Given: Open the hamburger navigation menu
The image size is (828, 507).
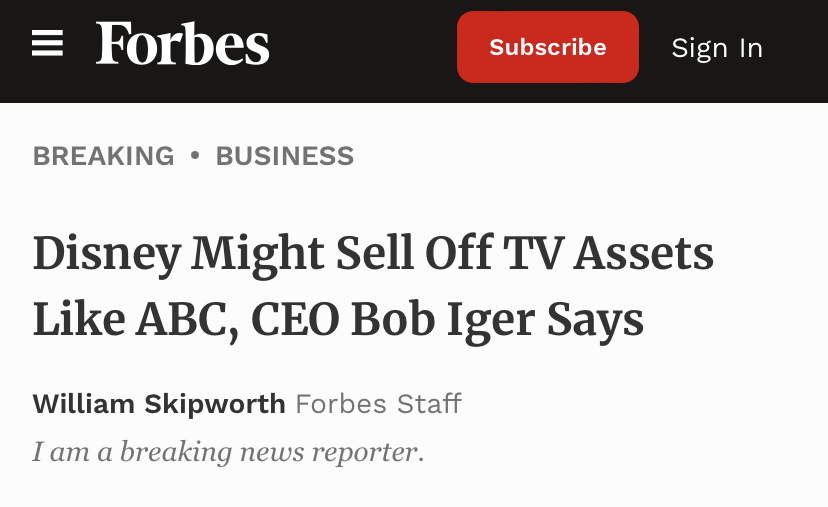Looking at the screenshot, I should click(x=47, y=44).
